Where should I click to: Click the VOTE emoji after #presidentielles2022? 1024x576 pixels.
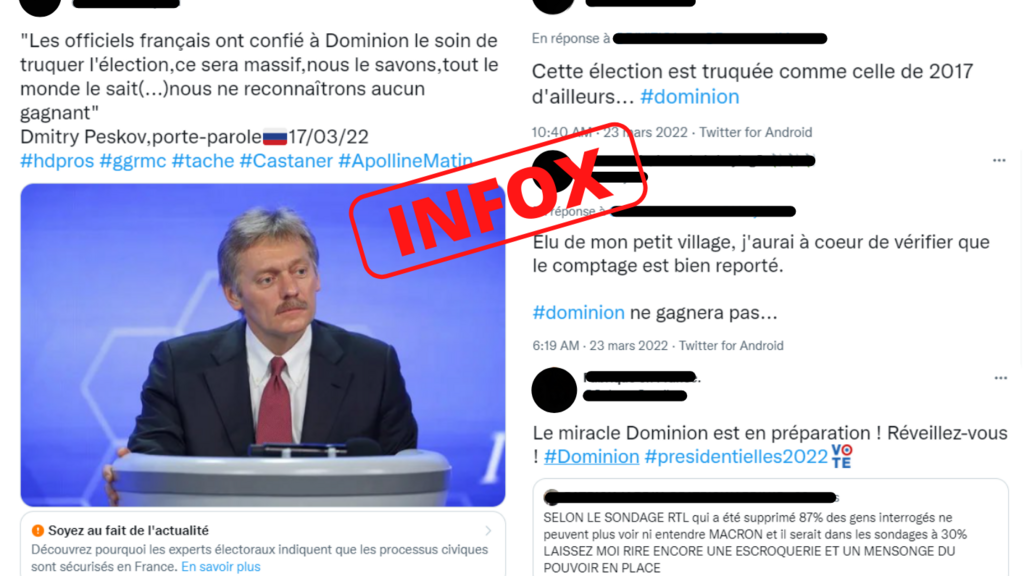pos(842,456)
